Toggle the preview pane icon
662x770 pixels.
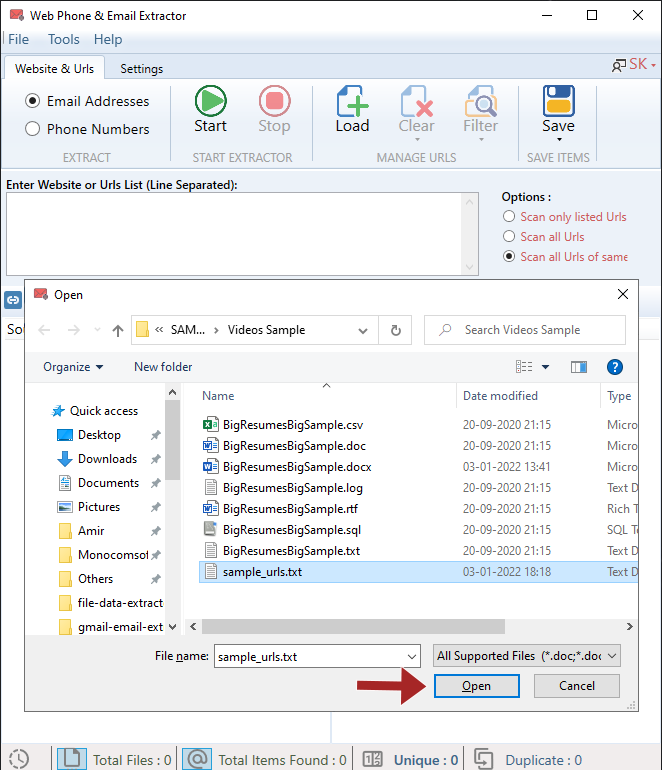[x=579, y=367]
